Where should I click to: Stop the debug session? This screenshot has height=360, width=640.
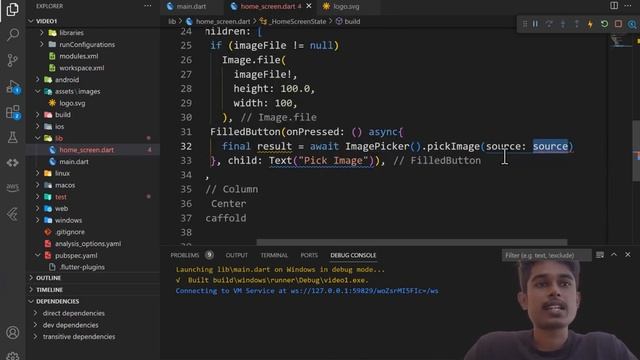(618, 24)
